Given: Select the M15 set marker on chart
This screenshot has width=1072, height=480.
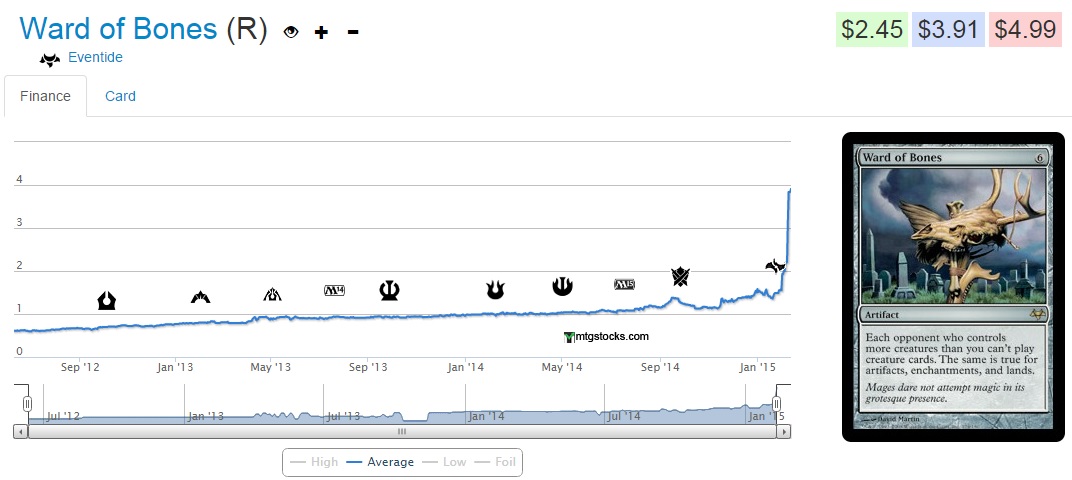Looking at the screenshot, I should (624, 285).
